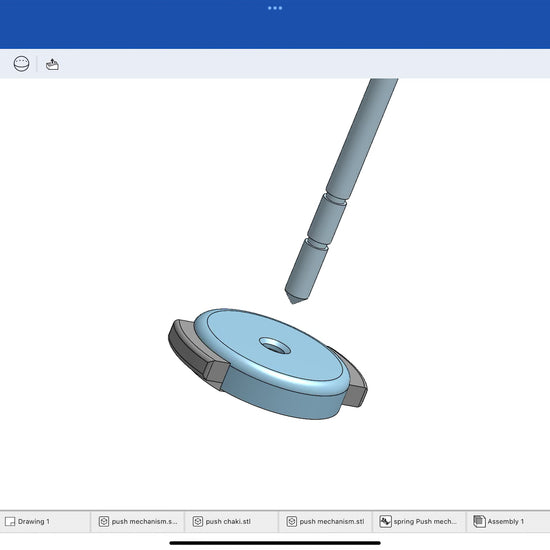Select the conical tip of the shaft
550x550 pixels.
click(x=295, y=298)
